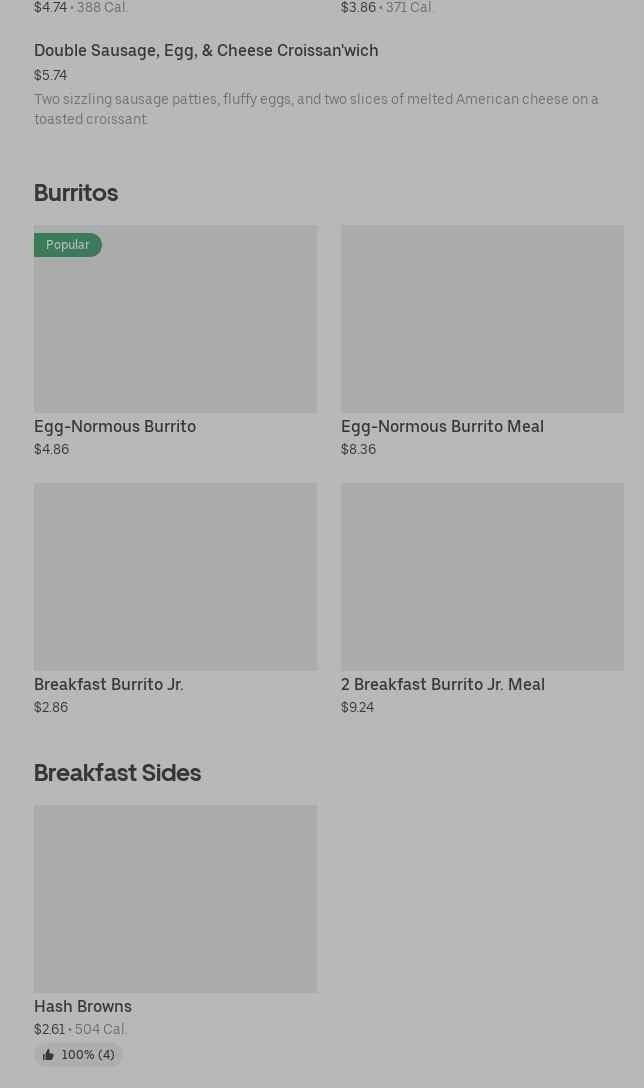Click the Hash Browns item image

(175, 899)
